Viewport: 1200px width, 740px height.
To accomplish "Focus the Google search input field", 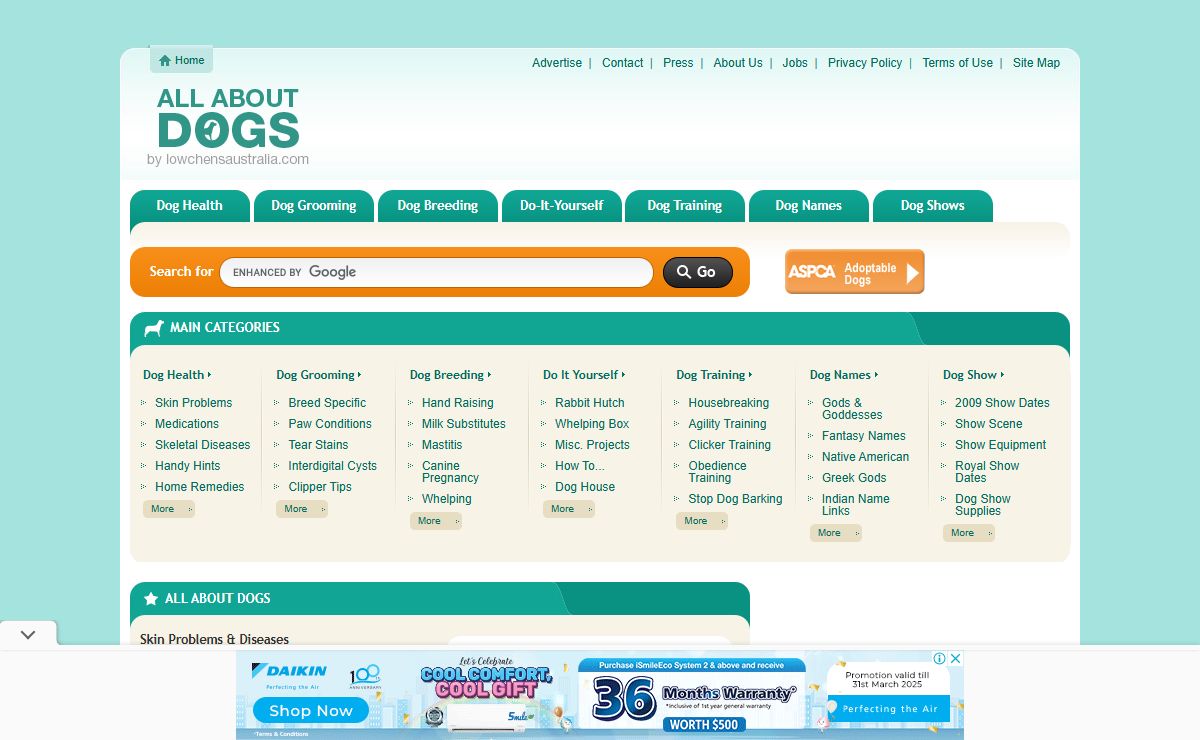I will coord(480,272).
